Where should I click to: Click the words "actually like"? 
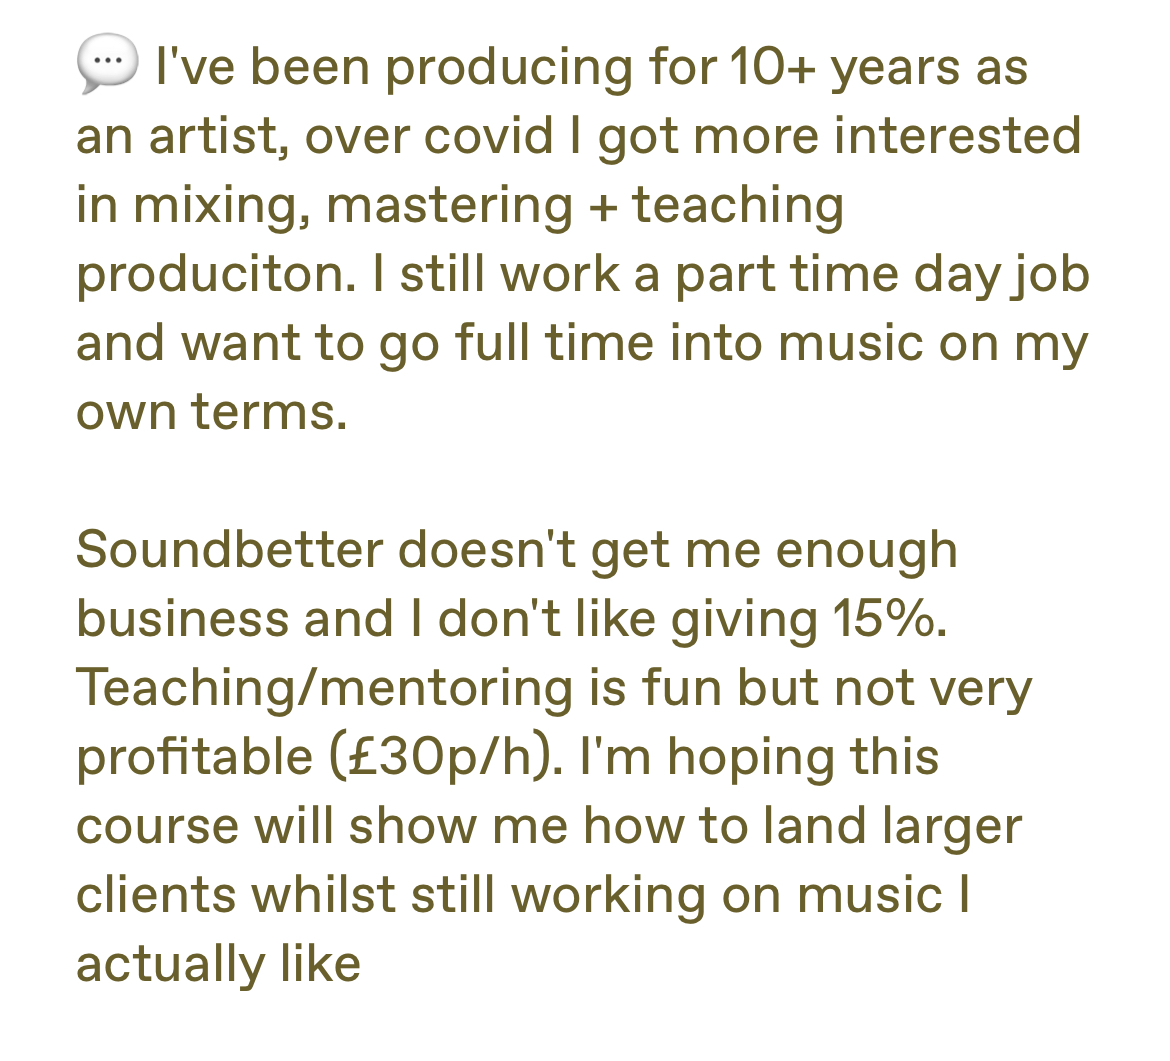218,964
